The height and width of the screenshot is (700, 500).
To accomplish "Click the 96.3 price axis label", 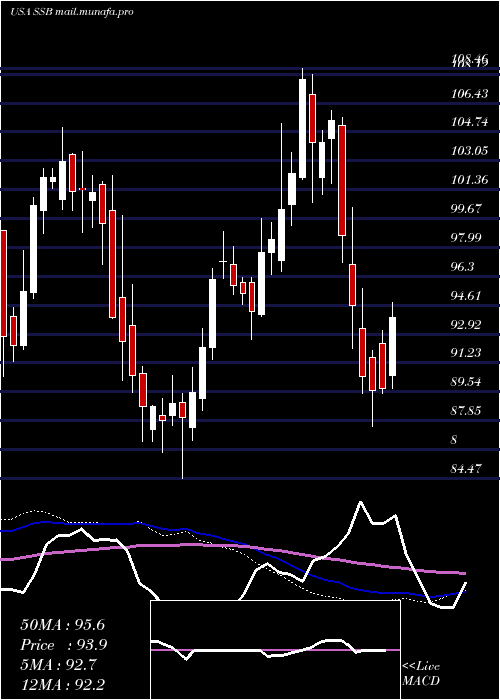I will (x=463, y=267).
